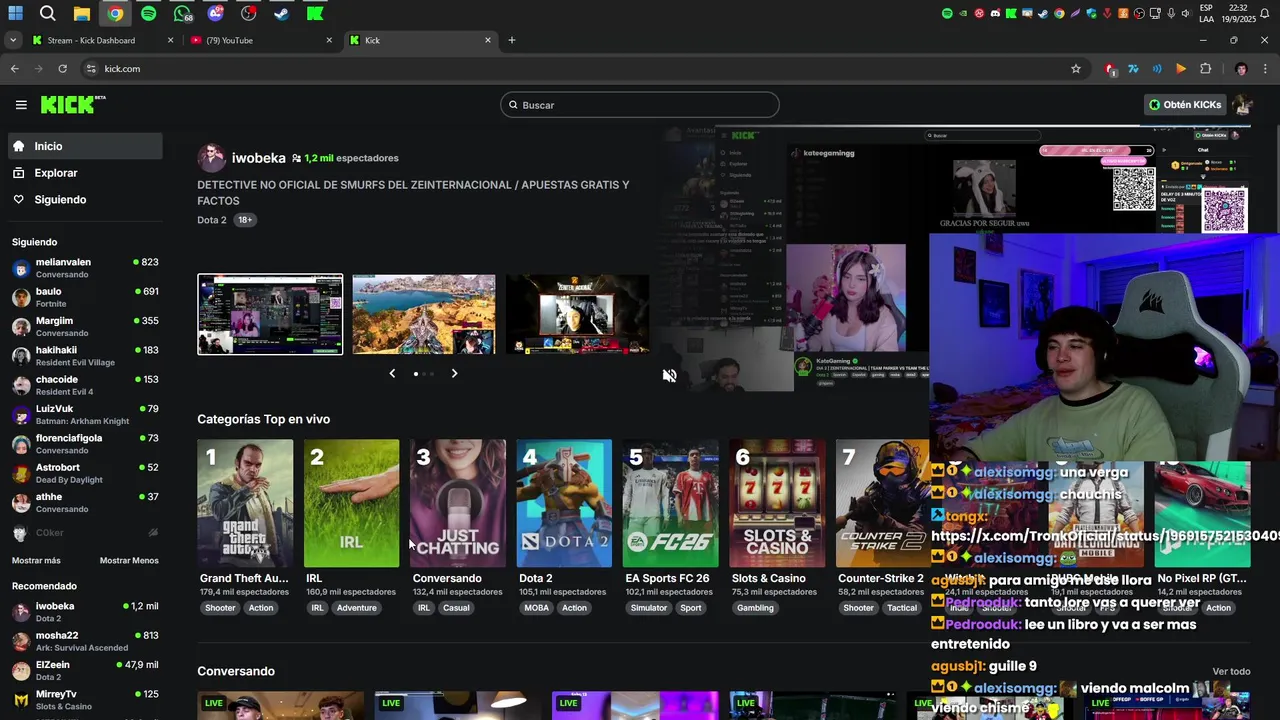1280x720 pixels.
Task: Click the microphone icon in system tray
Action: (x=1171, y=13)
